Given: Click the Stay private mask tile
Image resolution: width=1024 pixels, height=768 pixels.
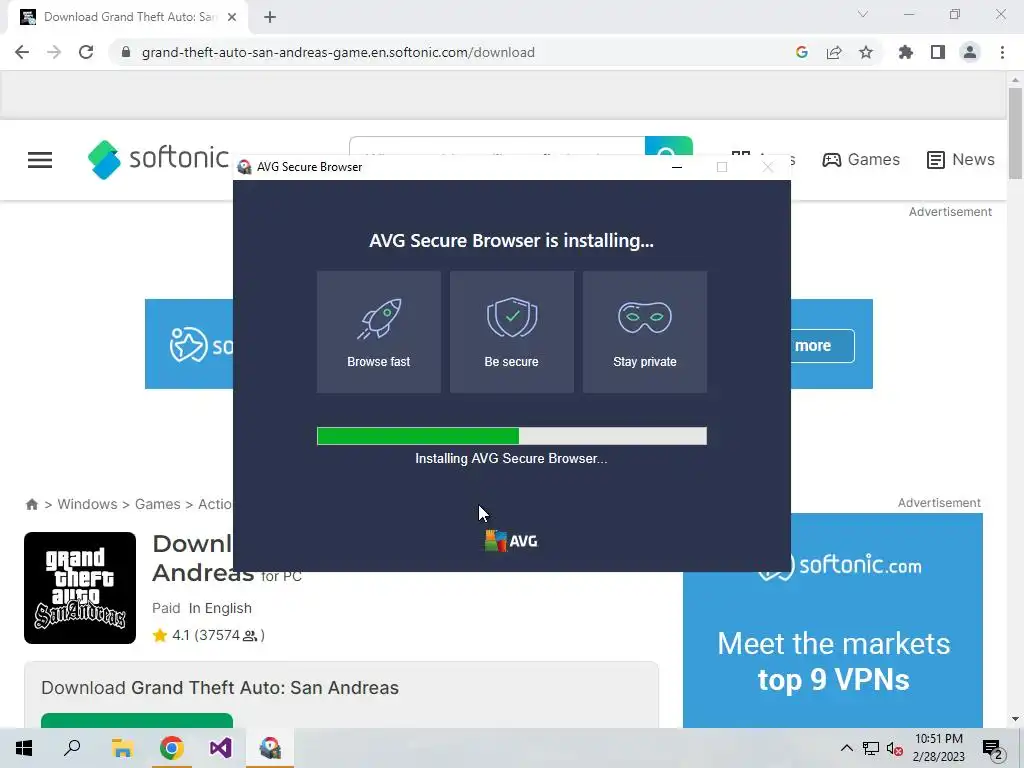Looking at the screenshot, I should coord(645,332).
